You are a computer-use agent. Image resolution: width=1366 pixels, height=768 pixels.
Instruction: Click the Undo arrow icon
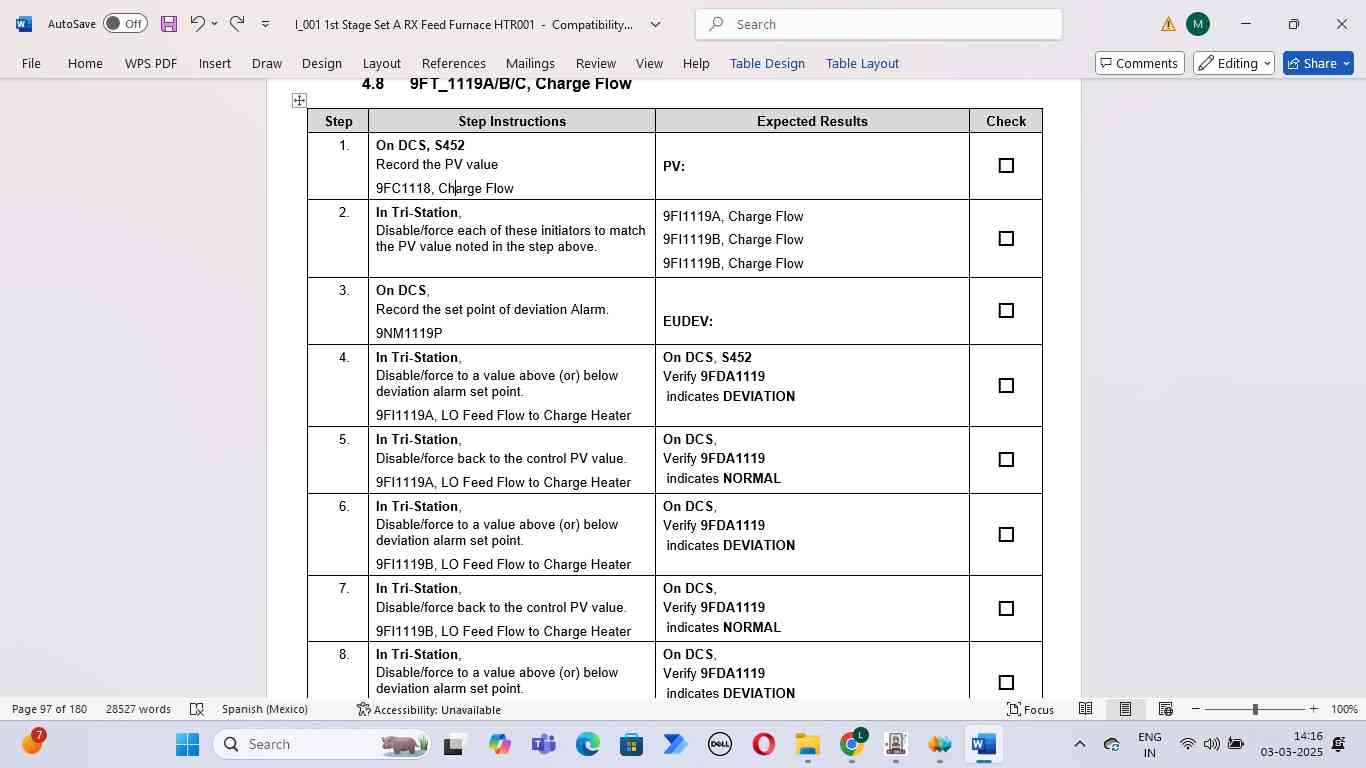click(x=197, y=24)
